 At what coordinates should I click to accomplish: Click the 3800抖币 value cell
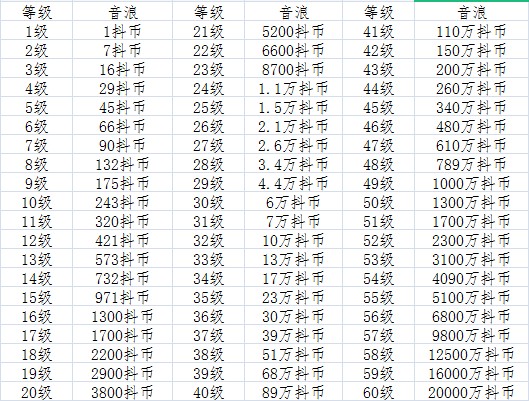[122, 392]
